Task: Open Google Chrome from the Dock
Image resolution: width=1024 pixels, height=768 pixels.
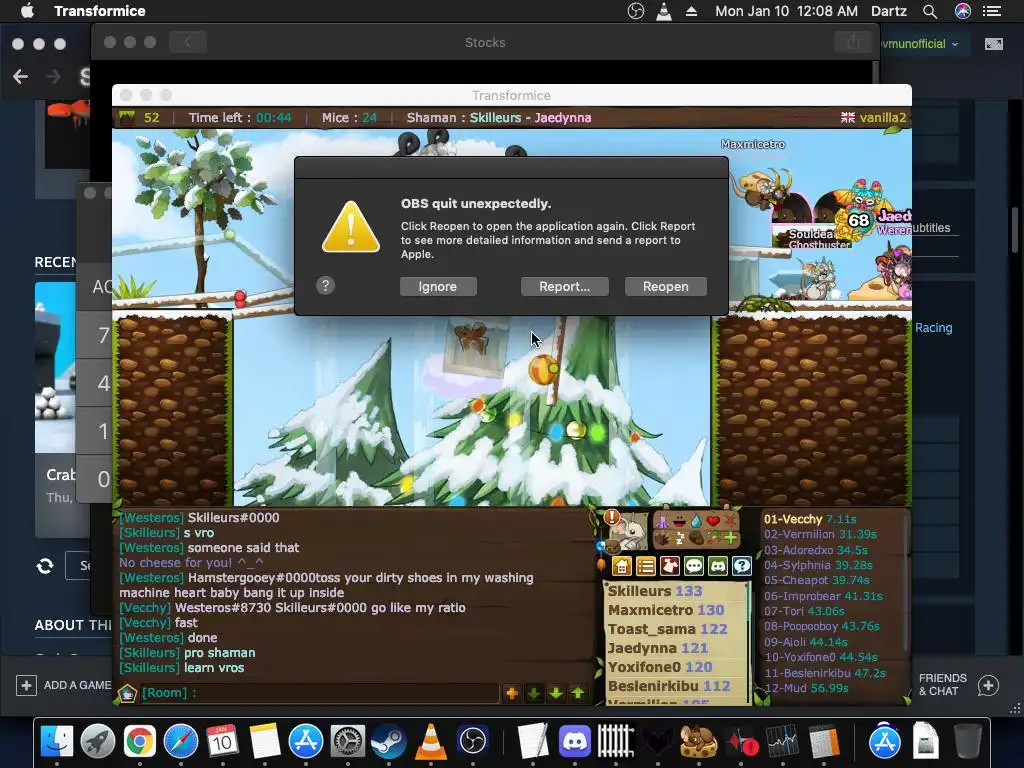Action: point(139,741)
